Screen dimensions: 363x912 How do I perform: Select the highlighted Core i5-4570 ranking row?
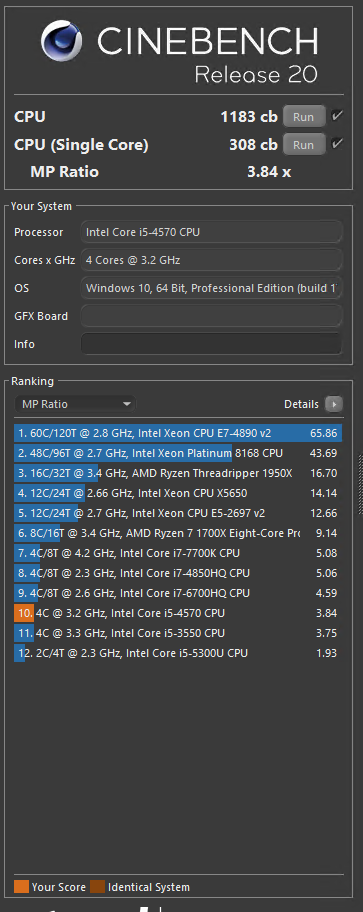point(178,613)
